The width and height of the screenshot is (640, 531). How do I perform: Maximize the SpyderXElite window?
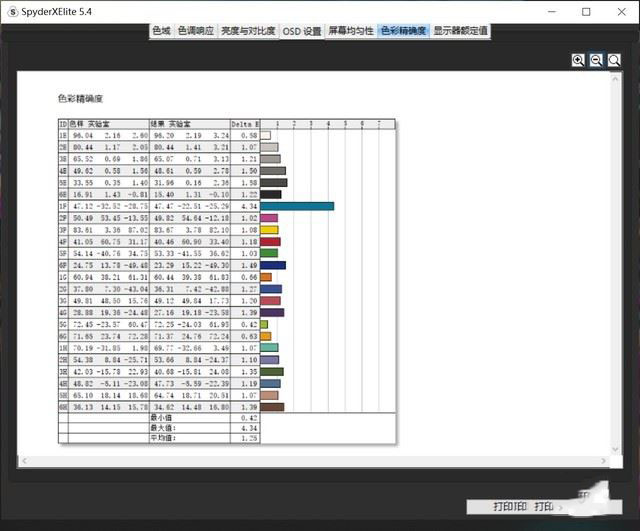[x=586, y=12]
